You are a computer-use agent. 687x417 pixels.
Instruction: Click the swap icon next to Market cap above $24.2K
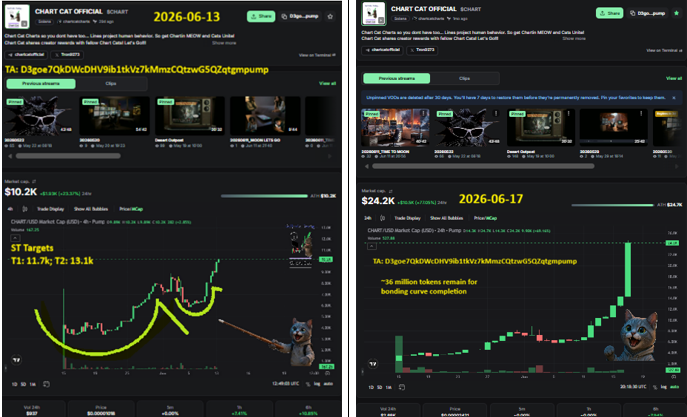click(390, 191)
